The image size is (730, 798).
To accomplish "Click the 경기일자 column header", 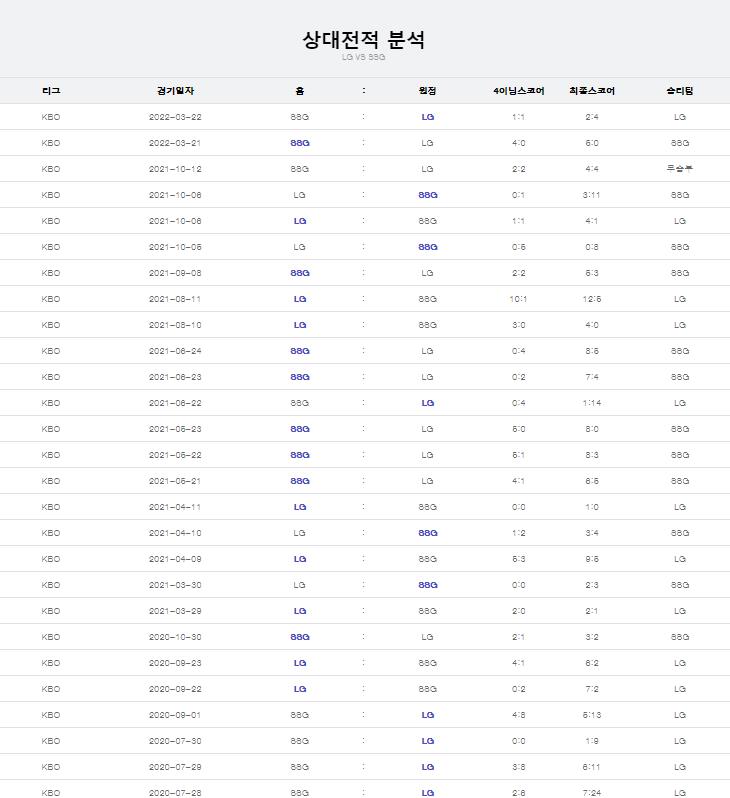I will click(x=175, y=91).
